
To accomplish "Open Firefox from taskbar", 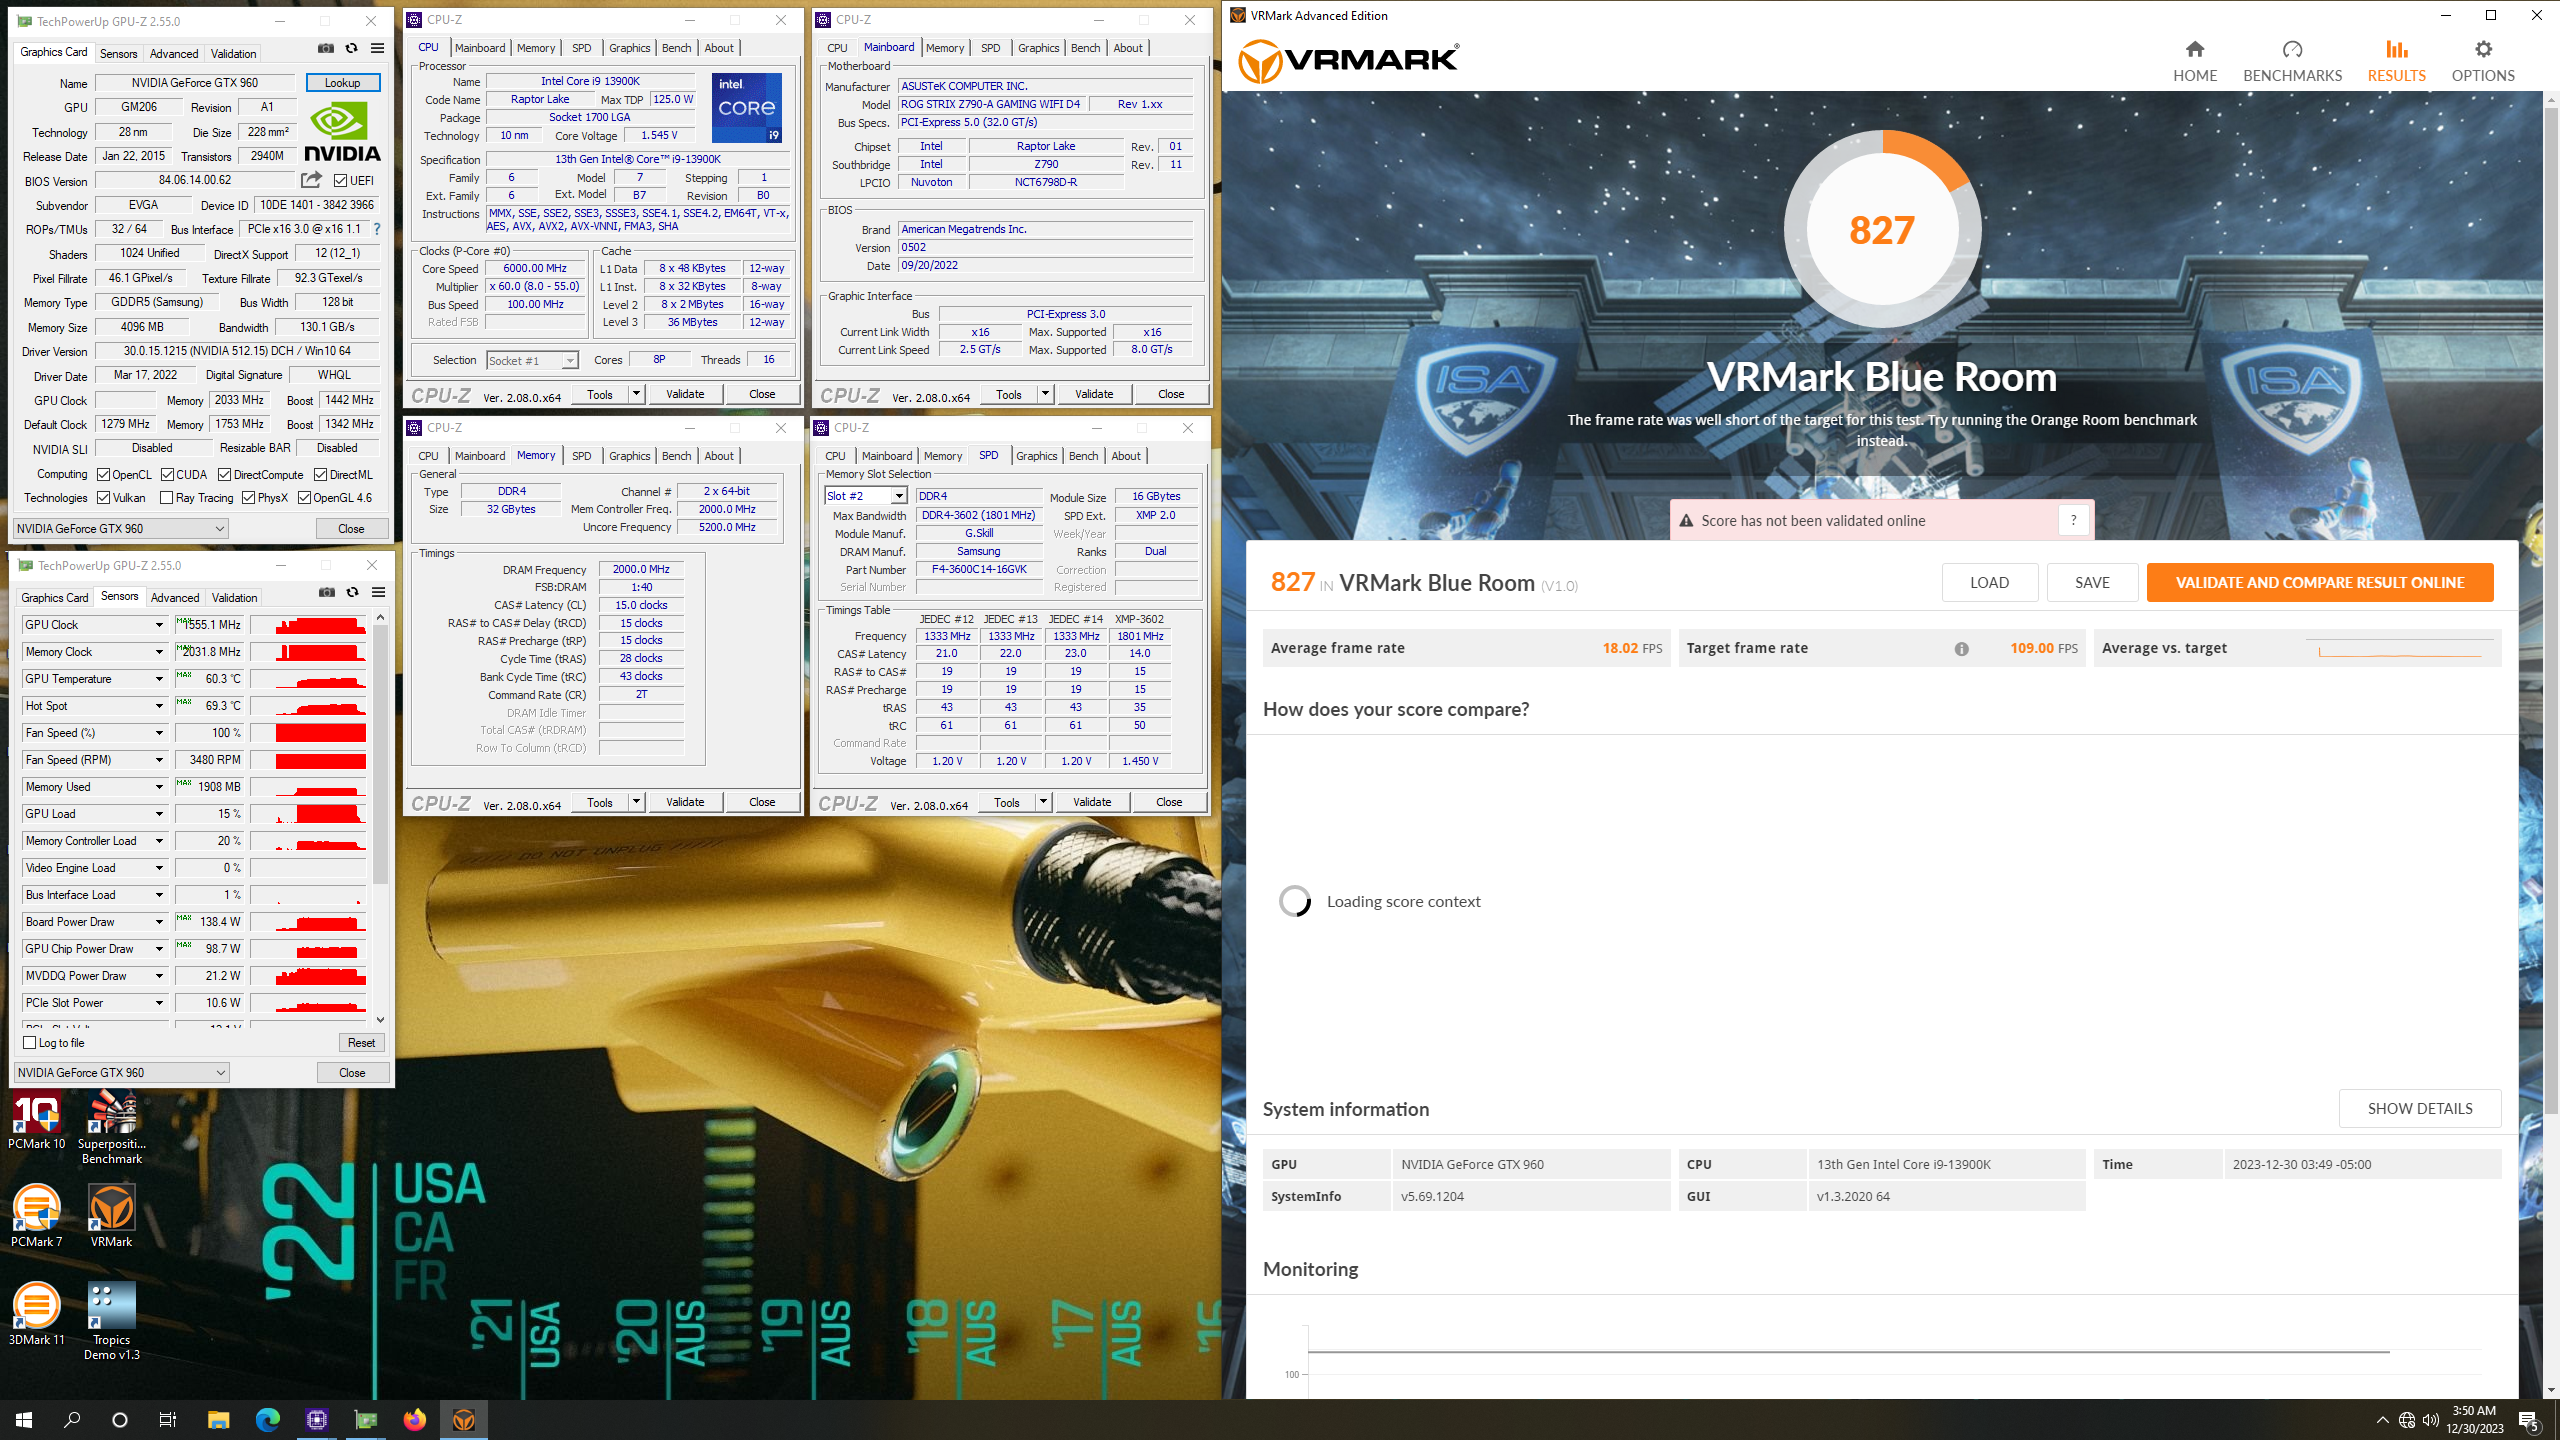I will [x=414, y=1419].
